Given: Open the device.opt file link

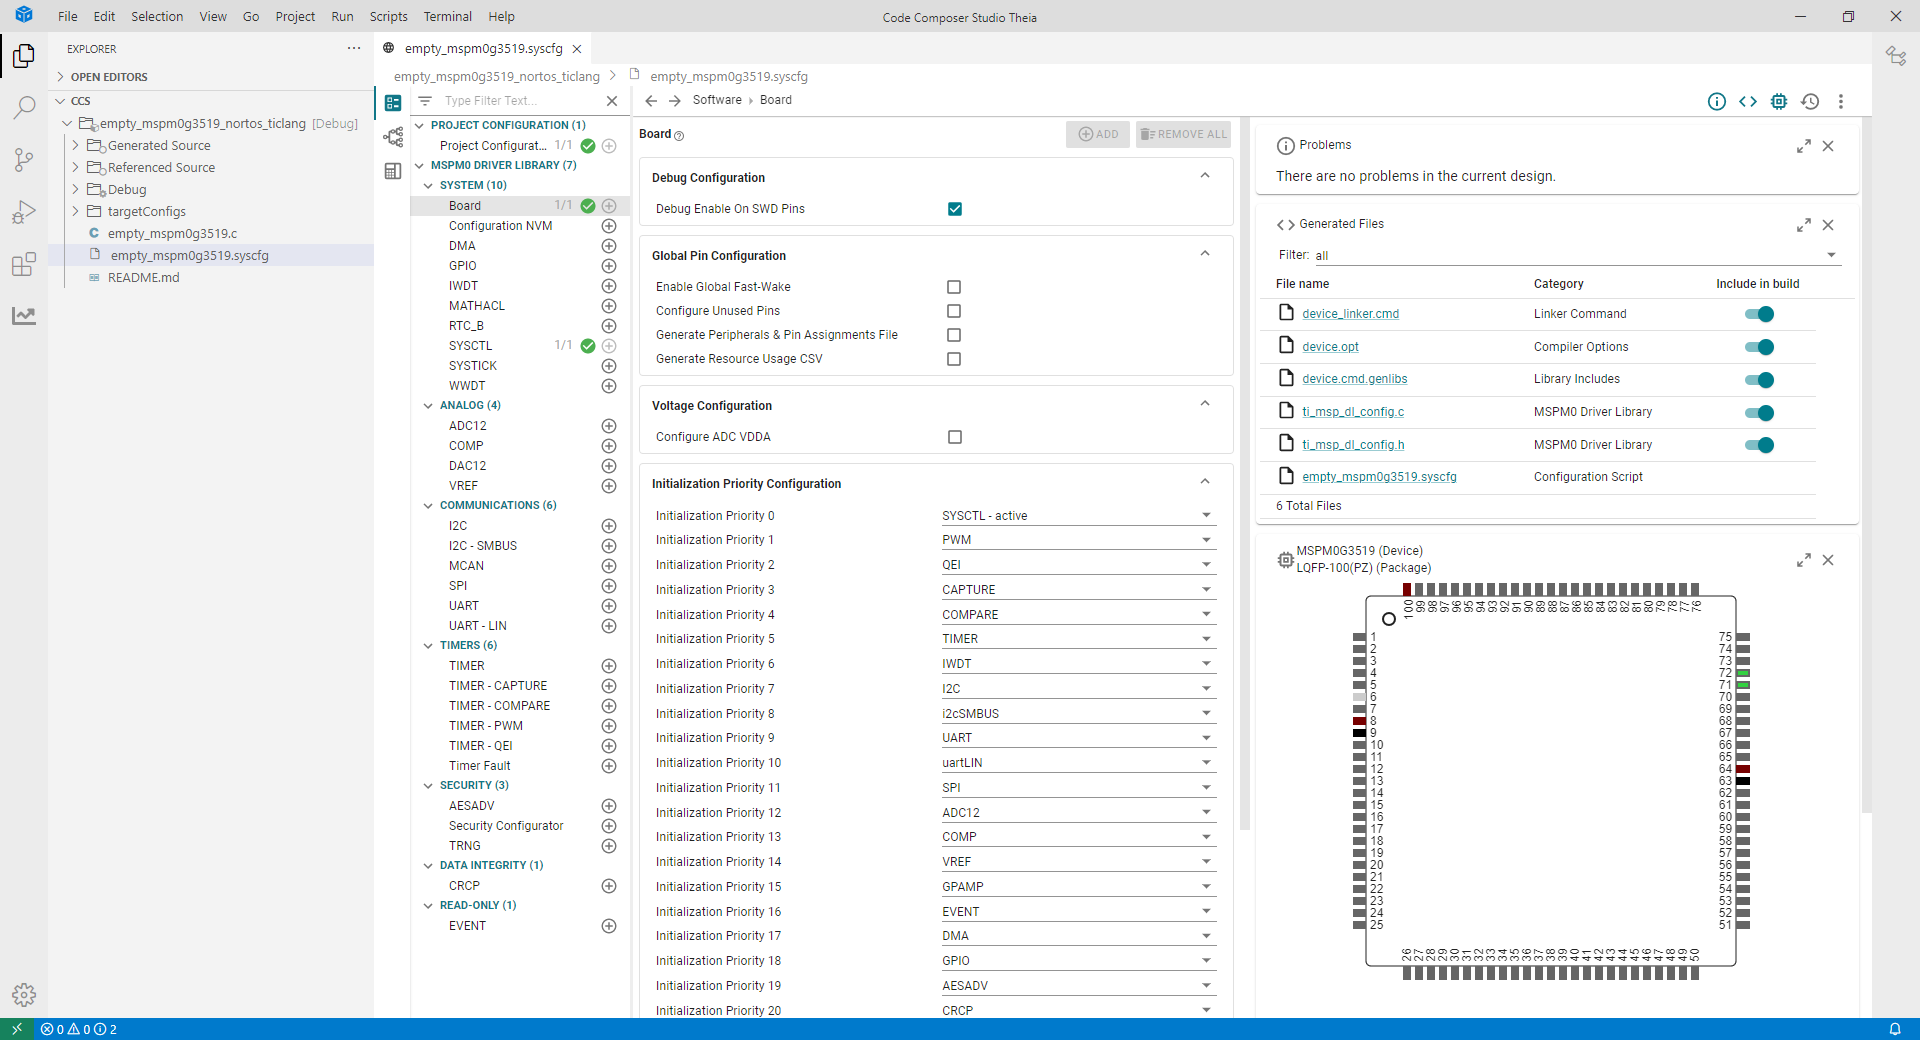Looking at the screenshot, I should pyautogui.click(x=1330, y=347).
